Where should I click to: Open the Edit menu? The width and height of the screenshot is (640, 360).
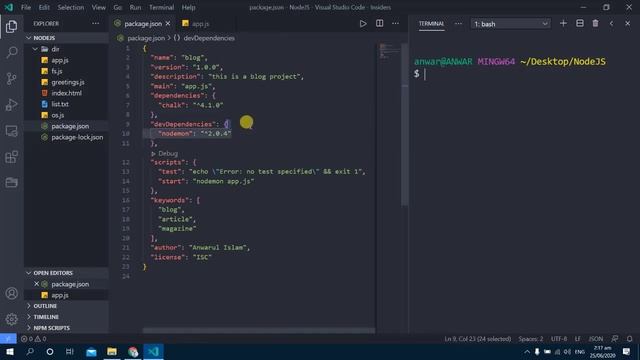click(44, 7)
